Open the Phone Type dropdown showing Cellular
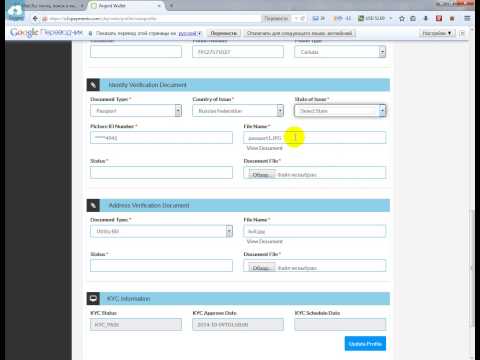The height and width of the screenshot is (360, 480). (340, 52)
